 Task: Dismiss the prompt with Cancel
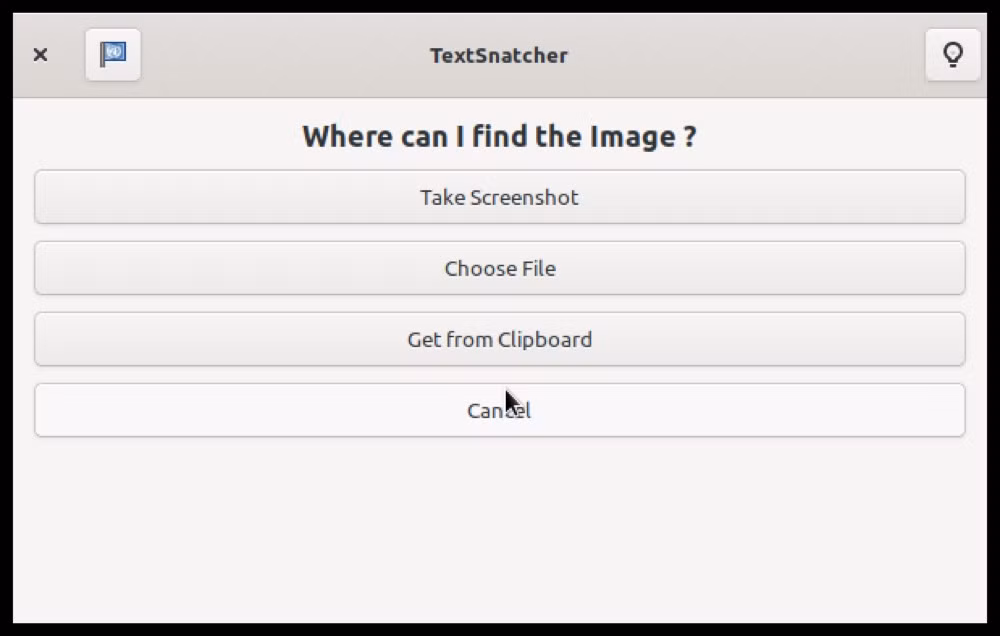pos(499,410)
